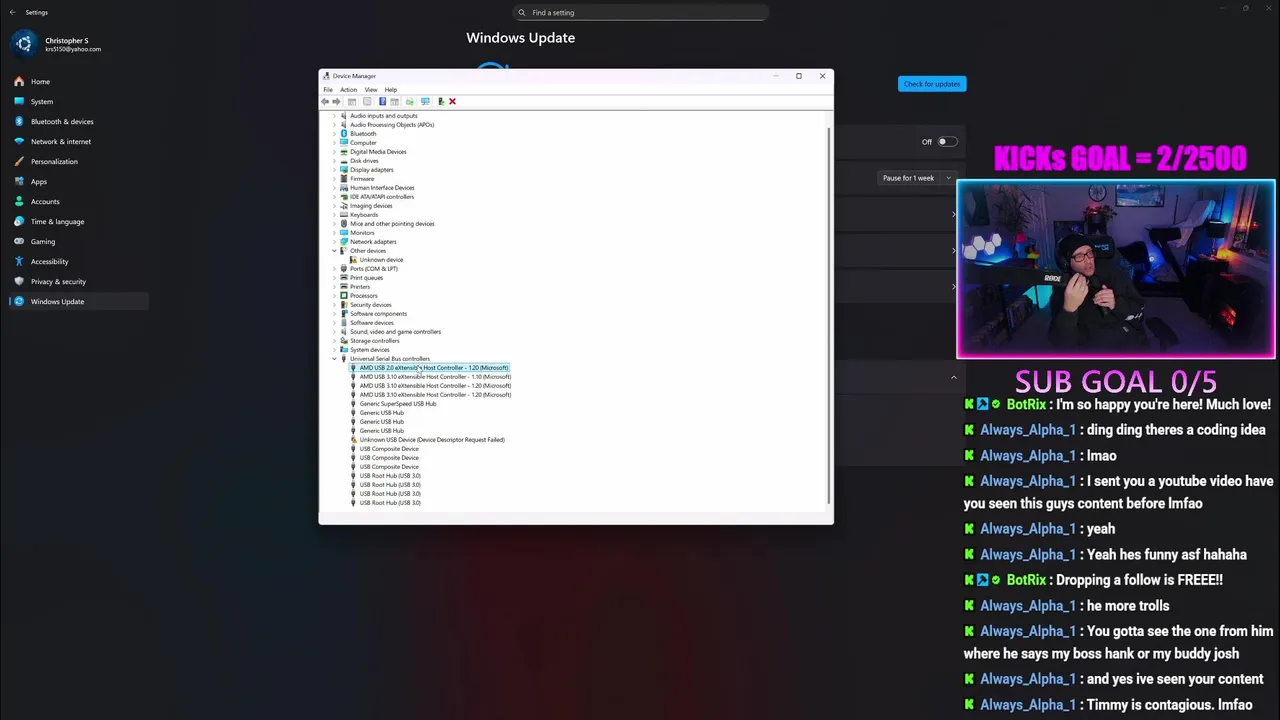Select Unknown USB Device (Device Descriptor Request Failed)
Viewport: 1280px width, 720px height.
coord(432,439)
